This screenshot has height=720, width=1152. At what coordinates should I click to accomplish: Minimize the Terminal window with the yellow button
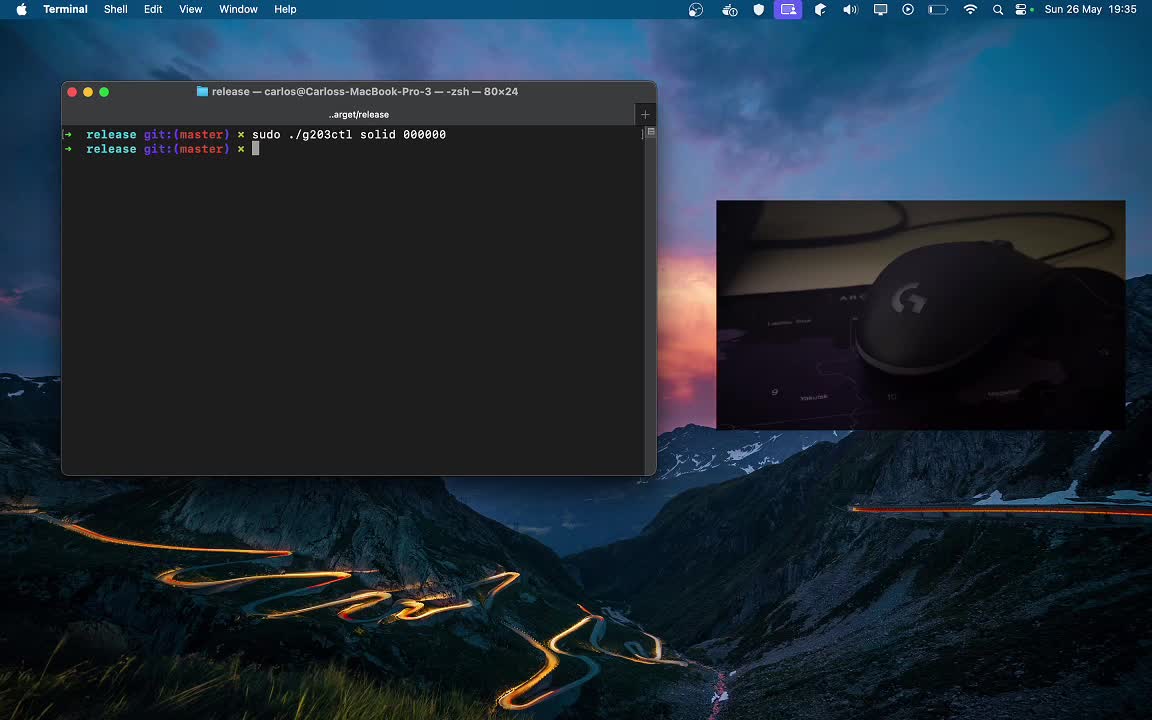[88, 92]
